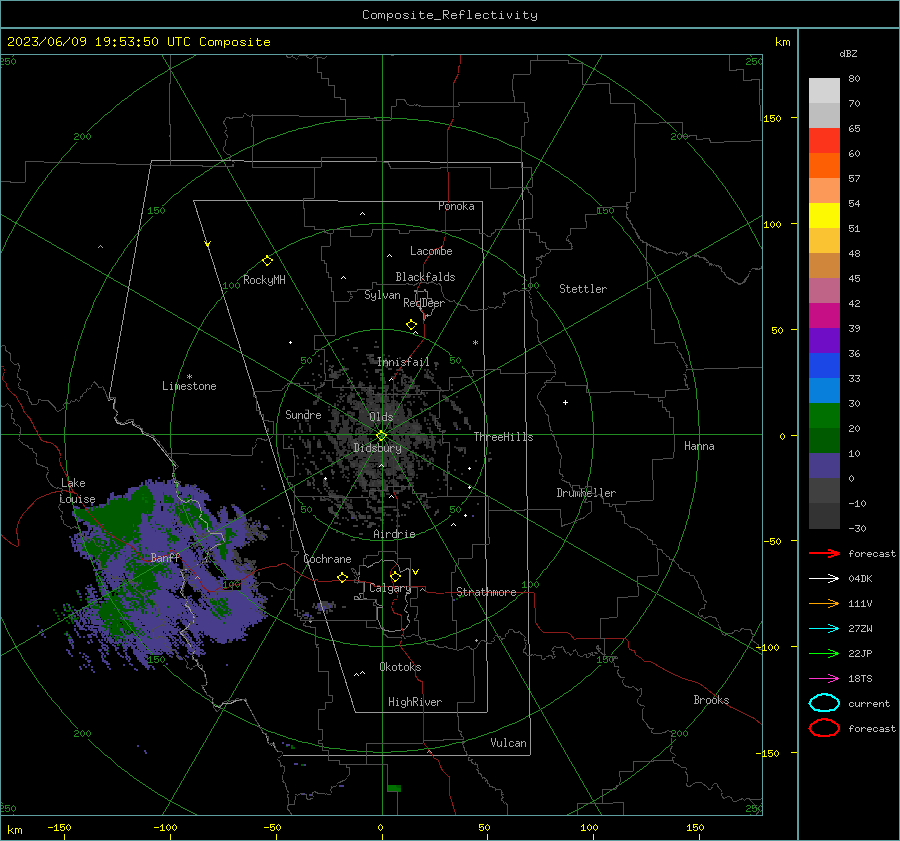Viewport: 900px width, 841px height.
Task: Click the Lacombe city label
Action: pos(431,251)
